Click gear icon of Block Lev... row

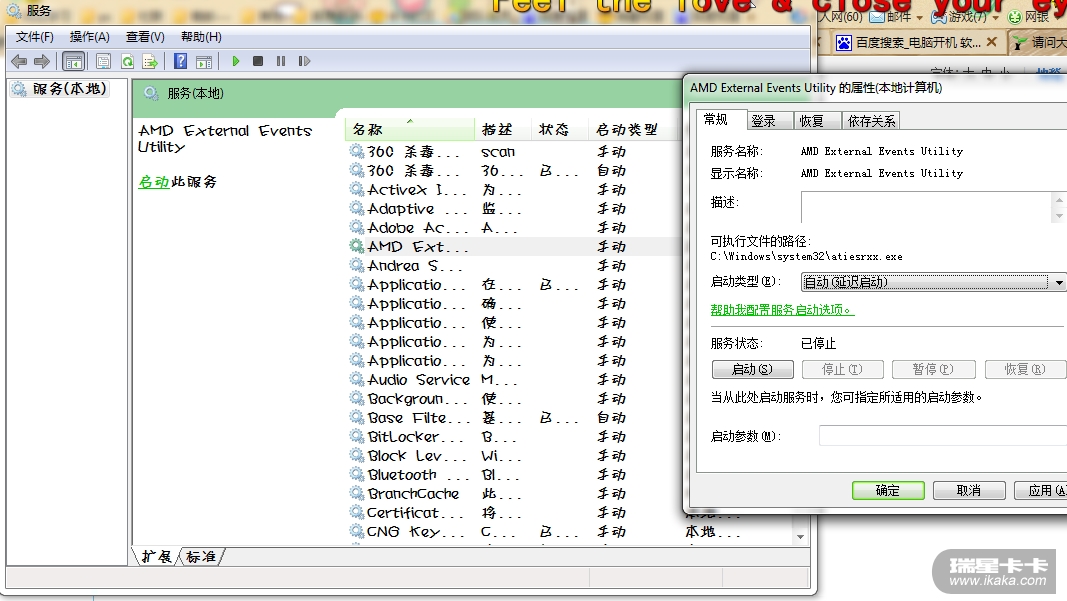357,455
